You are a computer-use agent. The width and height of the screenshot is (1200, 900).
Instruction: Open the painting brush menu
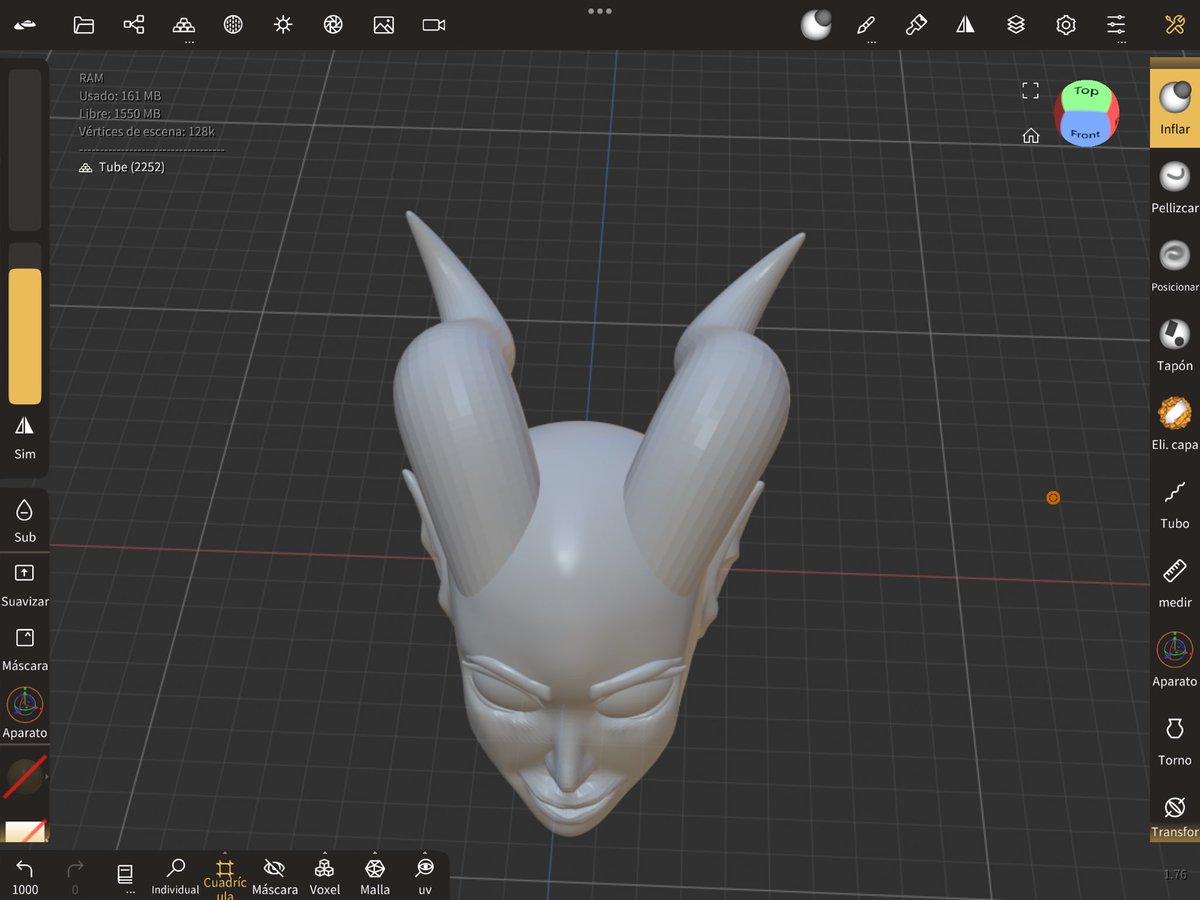coord(916,25)
